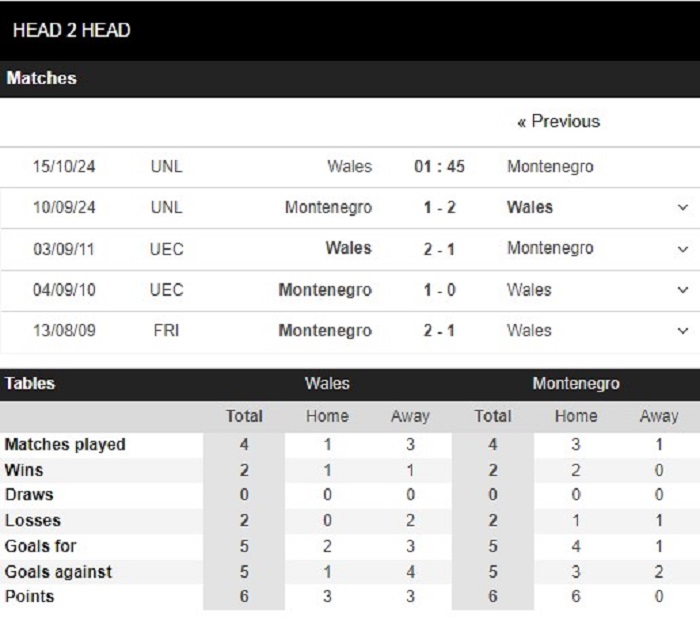700x617 pixels.
Task: Click the Montenegro column header in Tables
Action: [576, 384]
